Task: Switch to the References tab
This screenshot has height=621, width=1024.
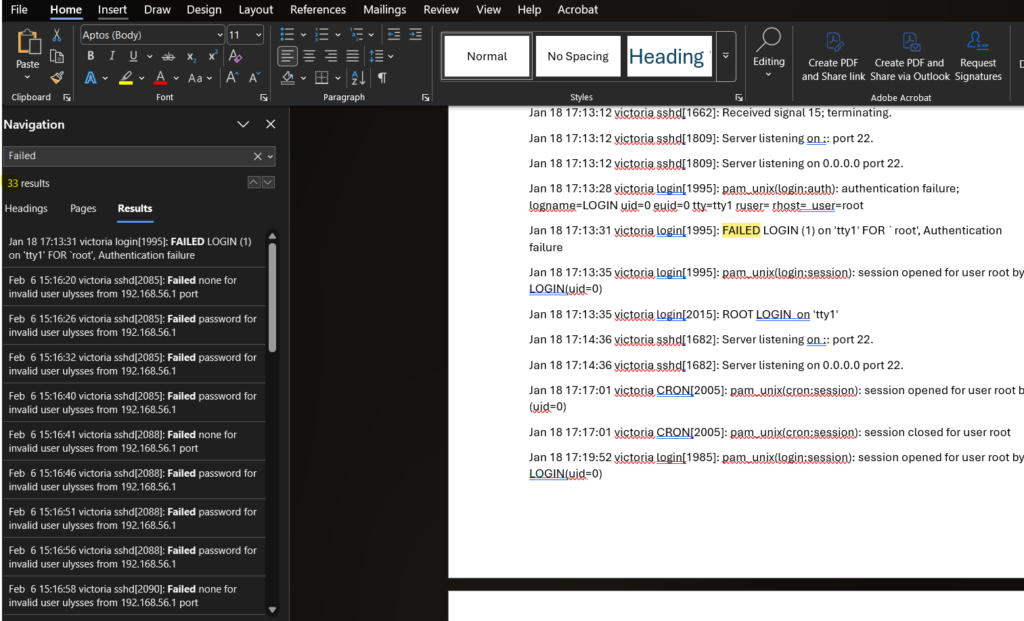Action: pyautogui.click(x=318, y=10)
